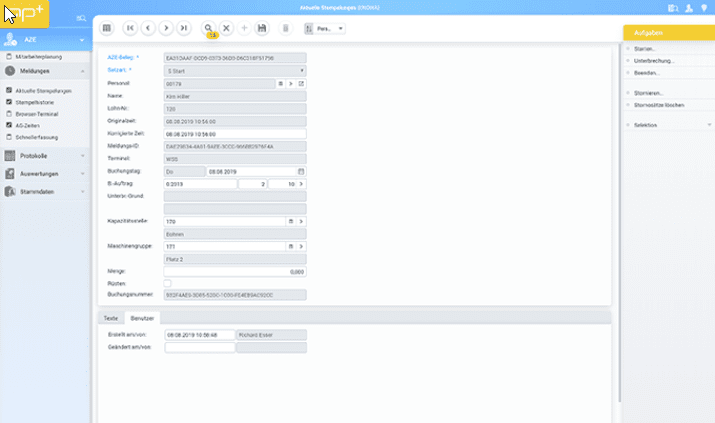This screenshot has height=423, width=715.
Task: Click the cancel X toolbar icon
Action: [227, 29]
